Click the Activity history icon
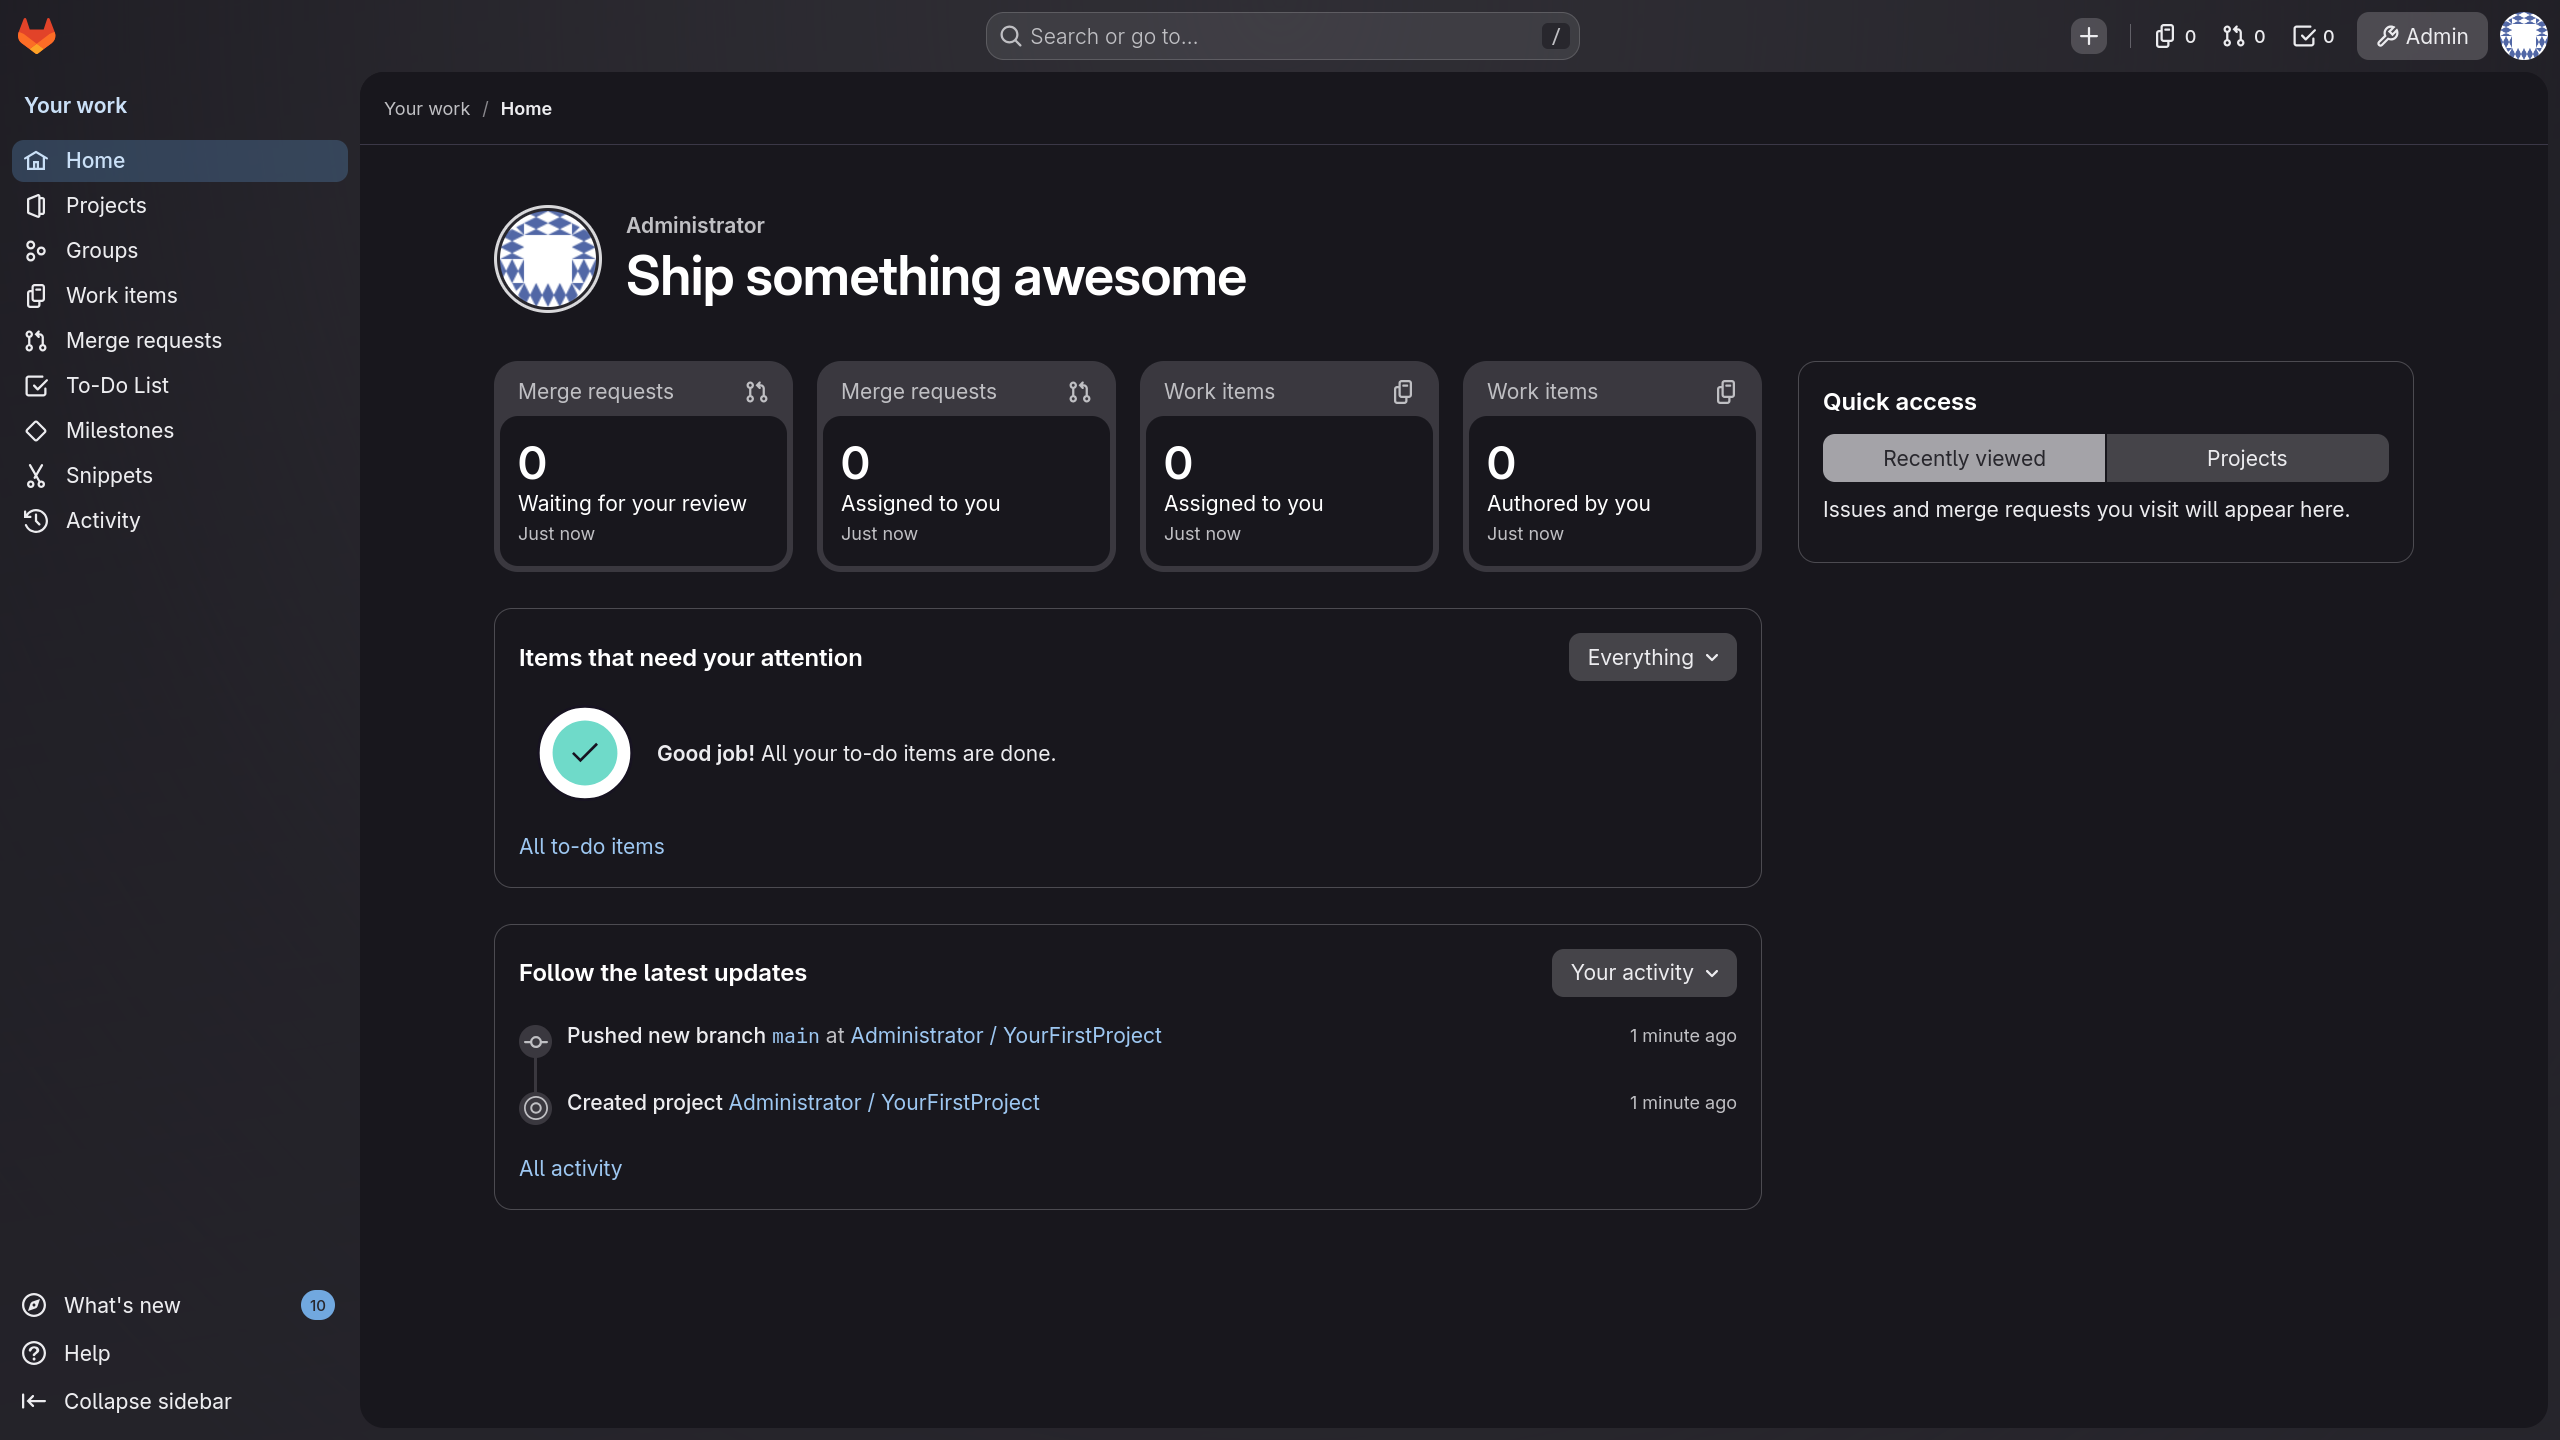Image resolution: width=2560 pixels, height=1440 pixels. pyautogui.click(x=36, y=520)
